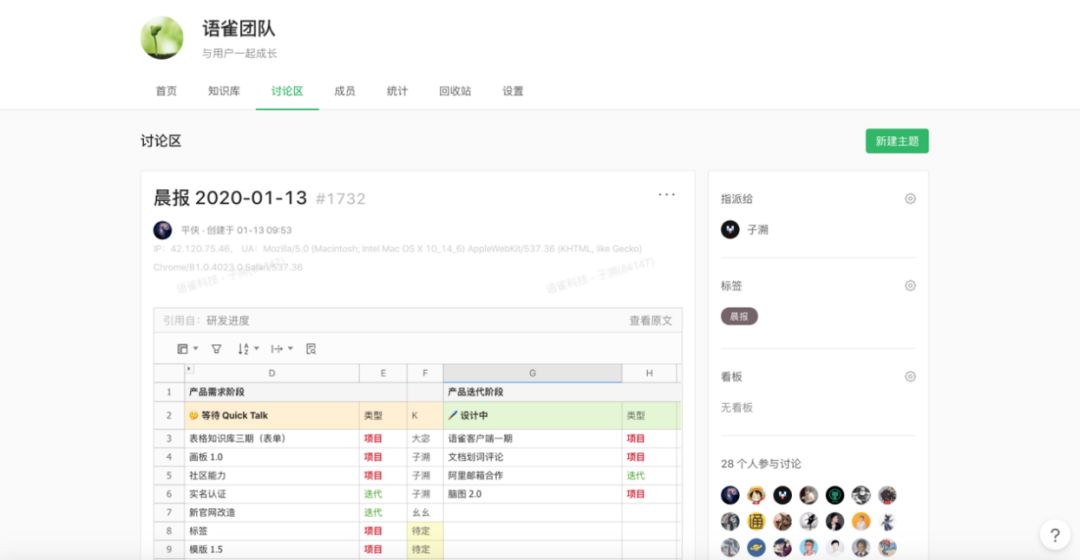This screenshot has height=560, width=1080.
Task: Expand the sort dropdown arrow
Action: tap(257, 349)
